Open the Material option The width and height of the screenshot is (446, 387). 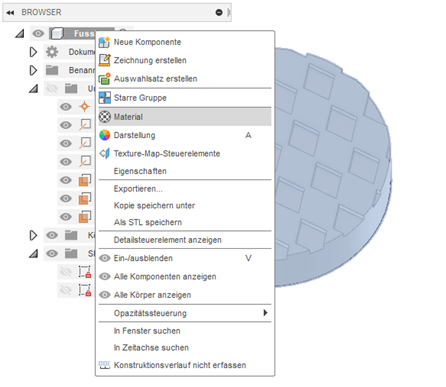(x=185, y=117)
